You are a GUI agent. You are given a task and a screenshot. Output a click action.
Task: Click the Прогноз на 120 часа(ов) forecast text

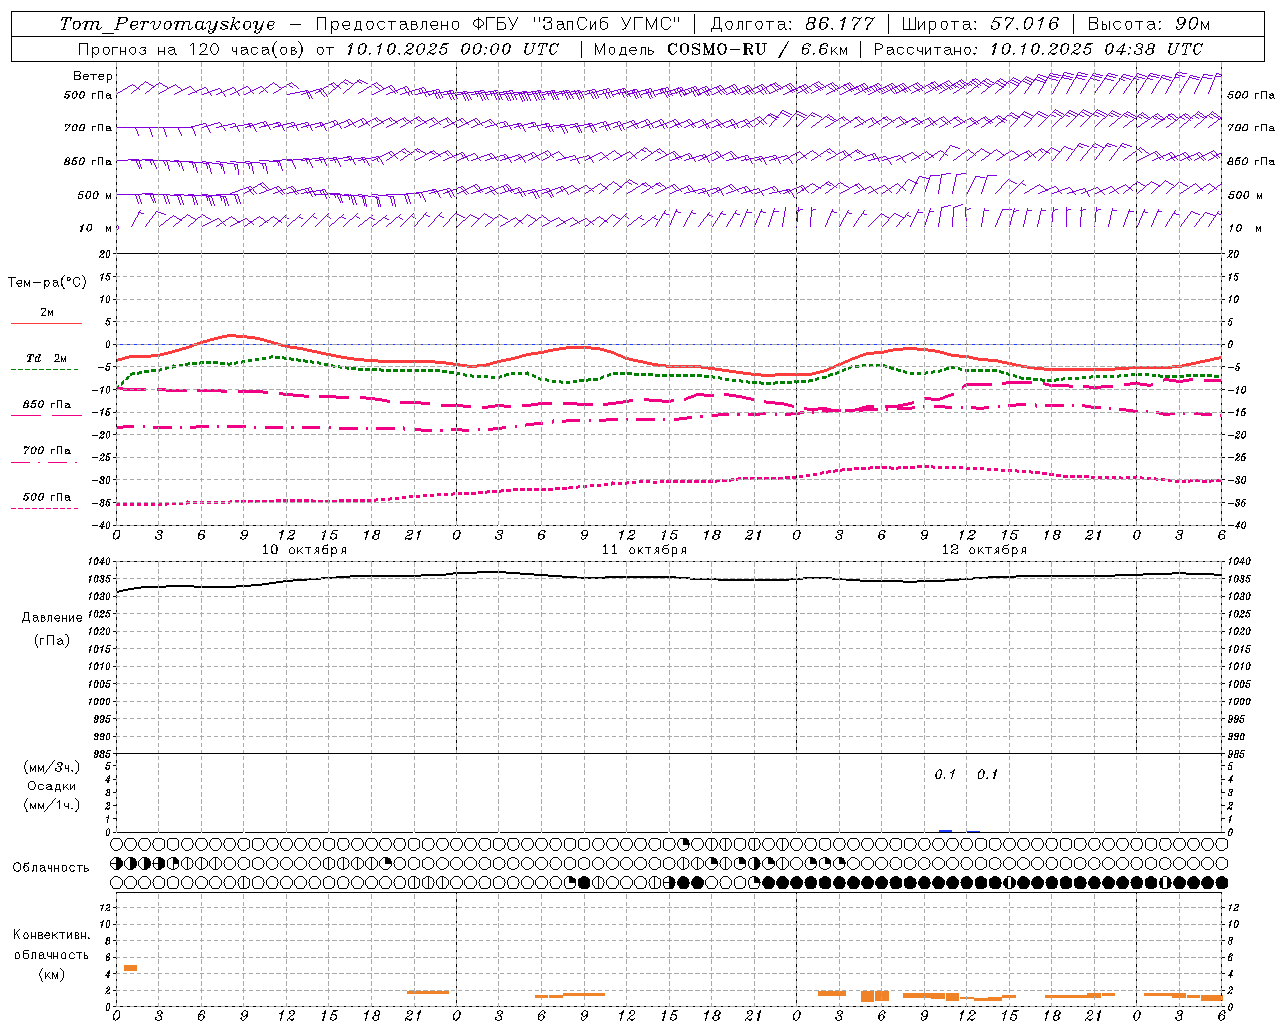pyautogui.click(x=191, y=49)
